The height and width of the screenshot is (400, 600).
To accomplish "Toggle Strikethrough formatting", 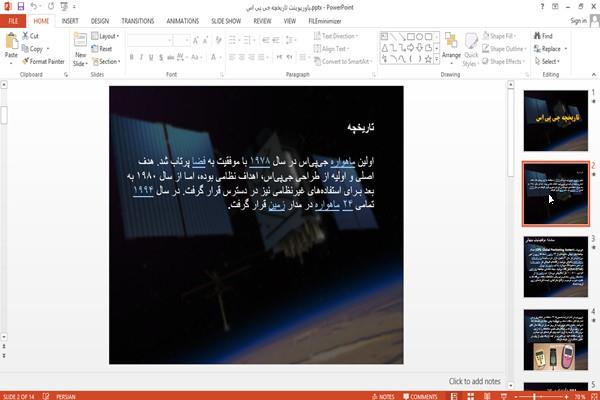I will (171, 57).
